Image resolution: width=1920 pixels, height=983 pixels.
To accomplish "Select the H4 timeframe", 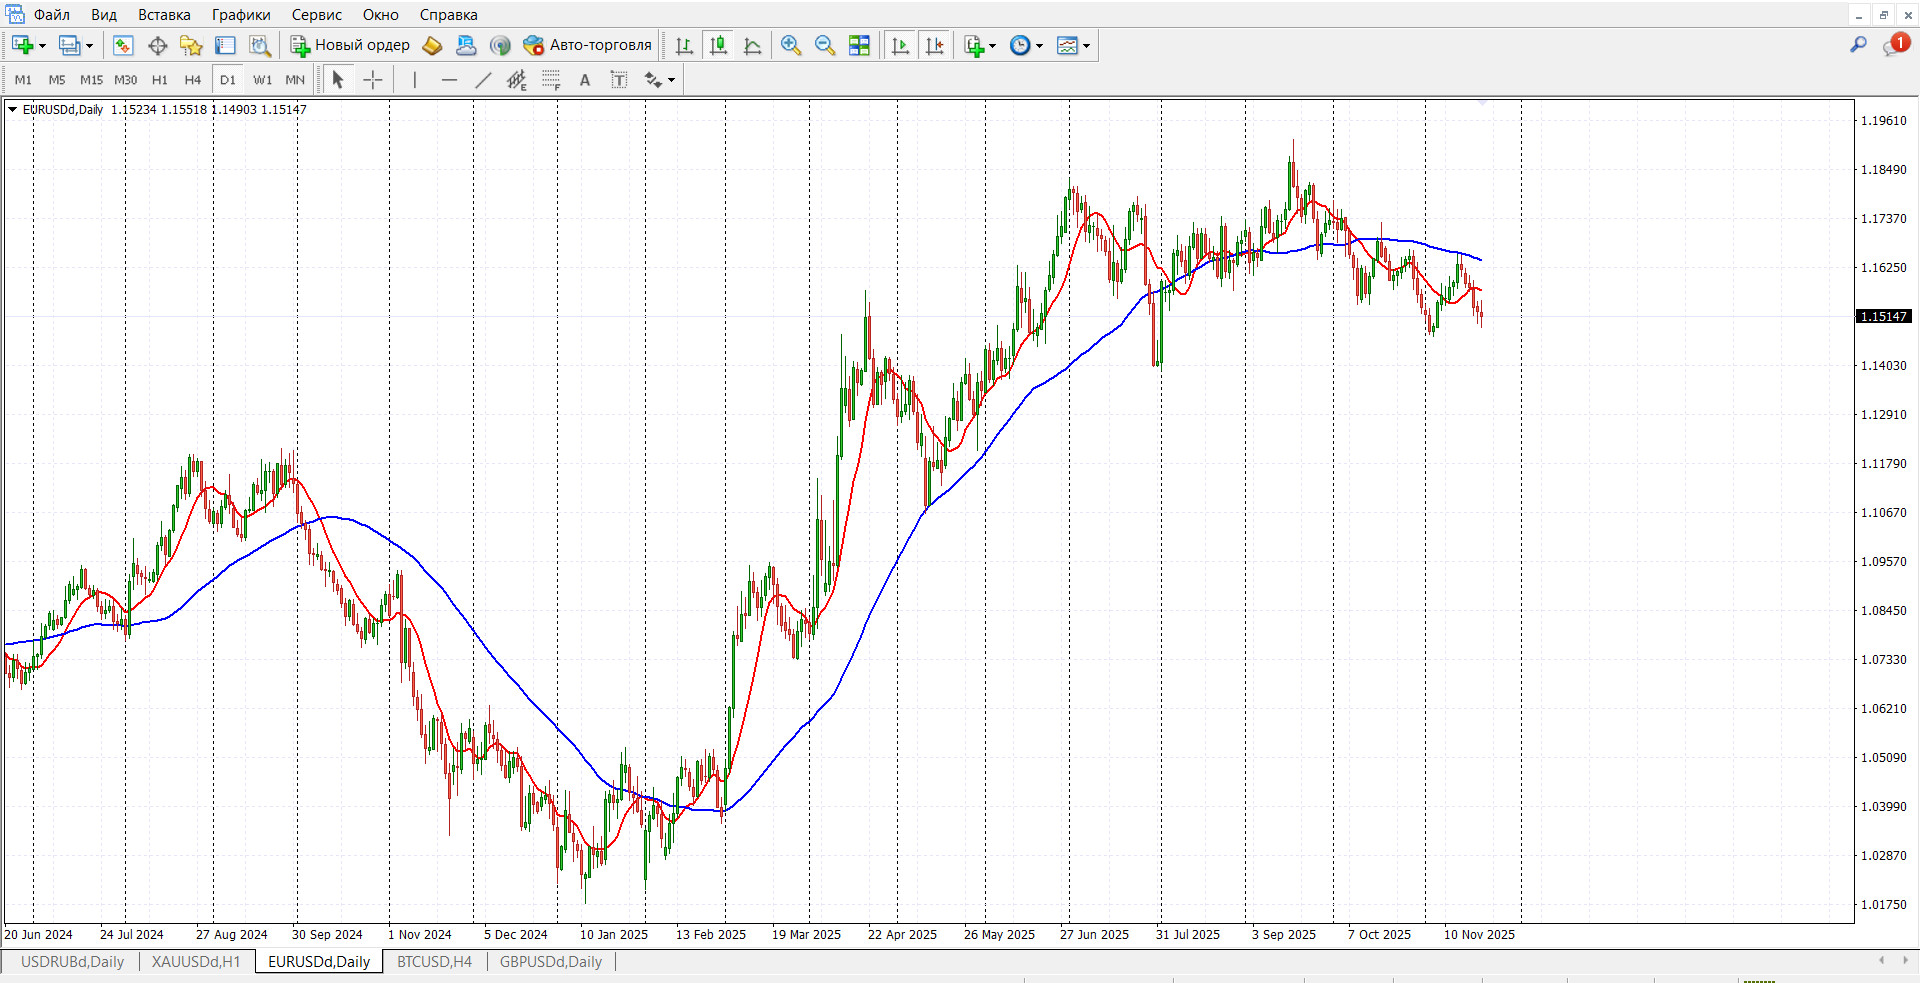I will [193, 80].
